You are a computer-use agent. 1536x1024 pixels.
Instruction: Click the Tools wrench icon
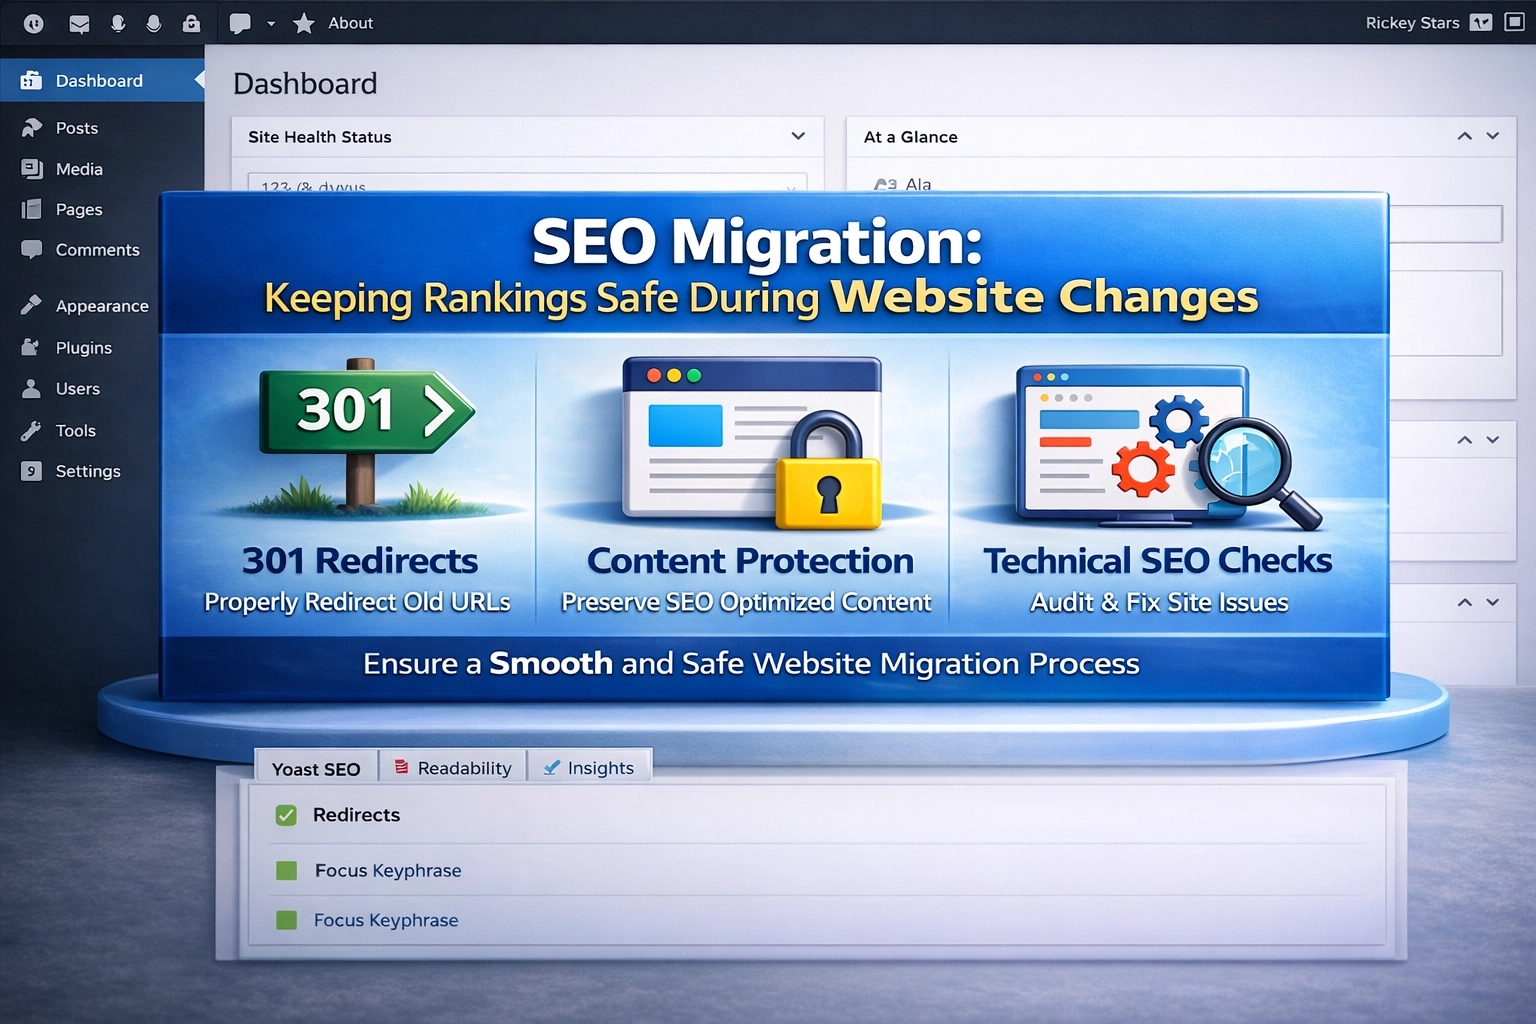click(x=32, y=431)
